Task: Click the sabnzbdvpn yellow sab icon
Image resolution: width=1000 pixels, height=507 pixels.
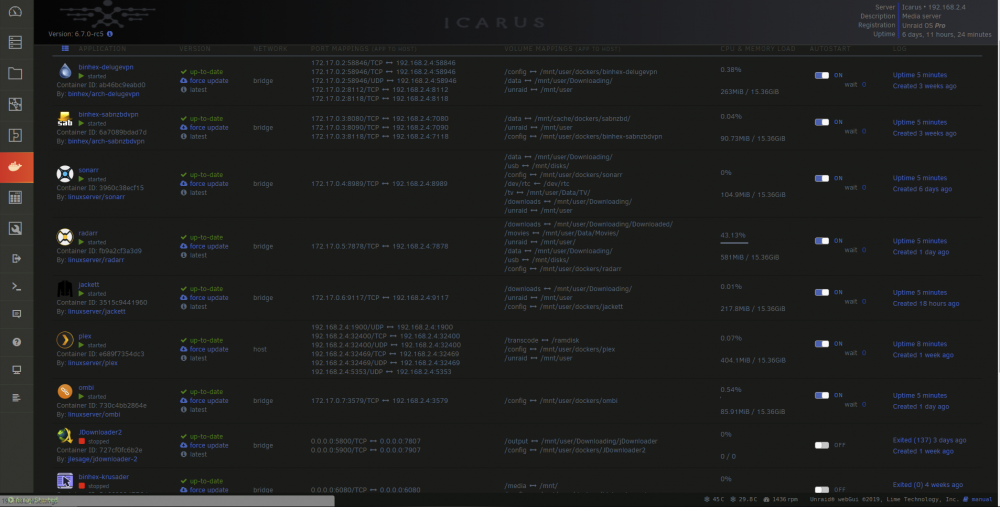Action: coord(65,118)
